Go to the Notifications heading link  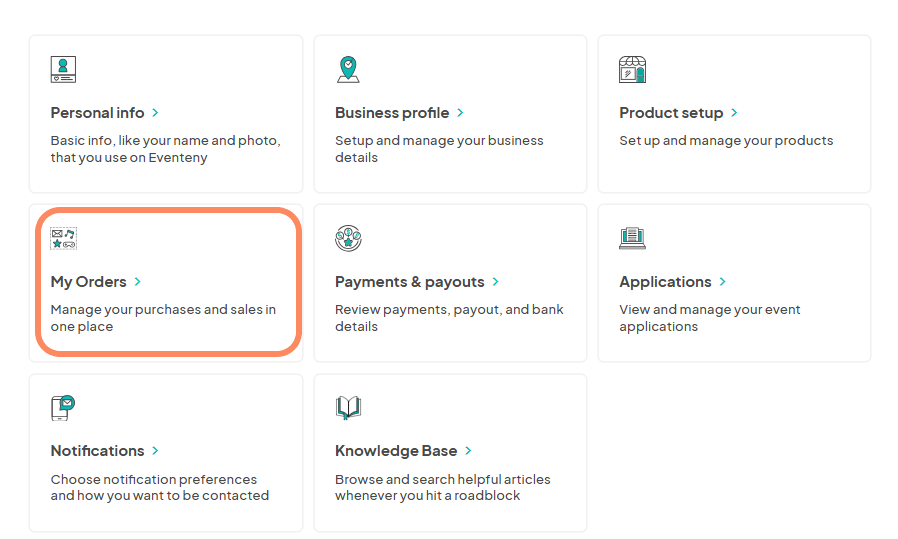pos(97,451)
